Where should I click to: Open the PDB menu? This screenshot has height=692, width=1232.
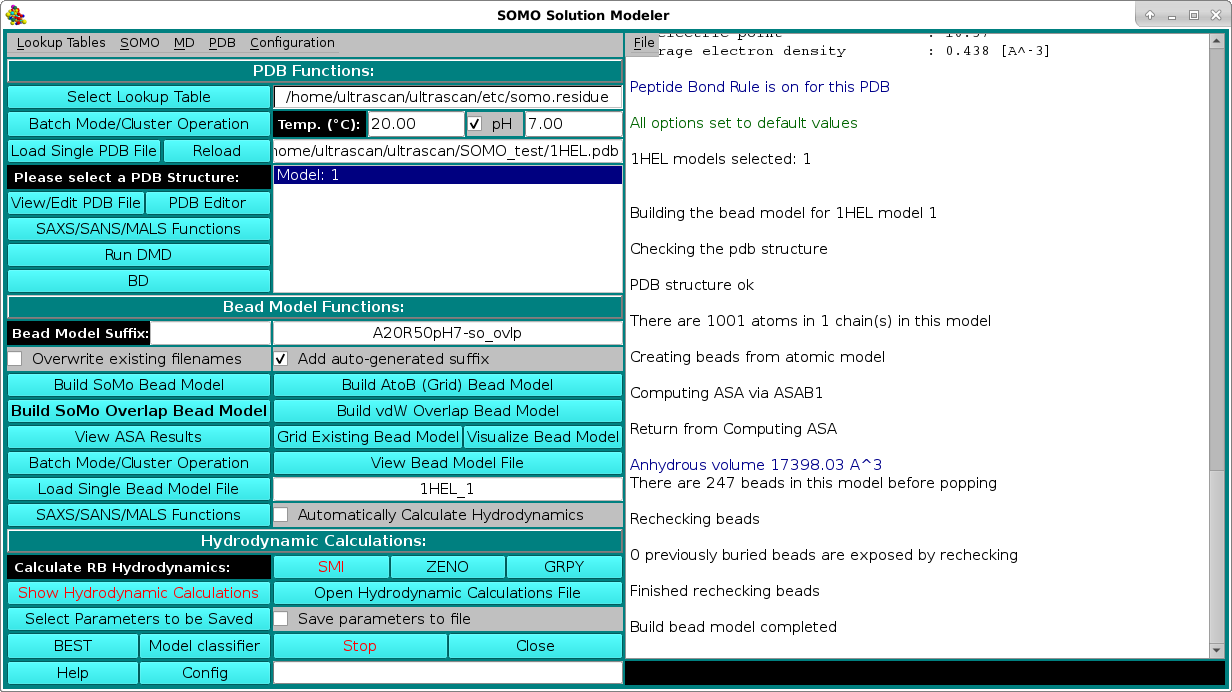click(222, 43)
